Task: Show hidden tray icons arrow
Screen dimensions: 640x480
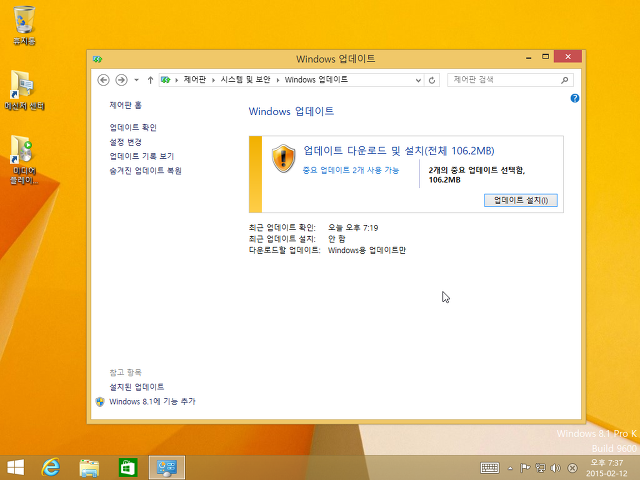Action: [x=510, y=468]
